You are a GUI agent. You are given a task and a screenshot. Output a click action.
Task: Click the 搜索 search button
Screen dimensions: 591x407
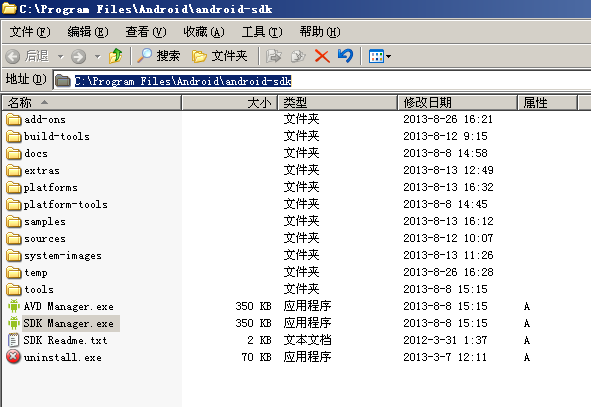[158, 56]
